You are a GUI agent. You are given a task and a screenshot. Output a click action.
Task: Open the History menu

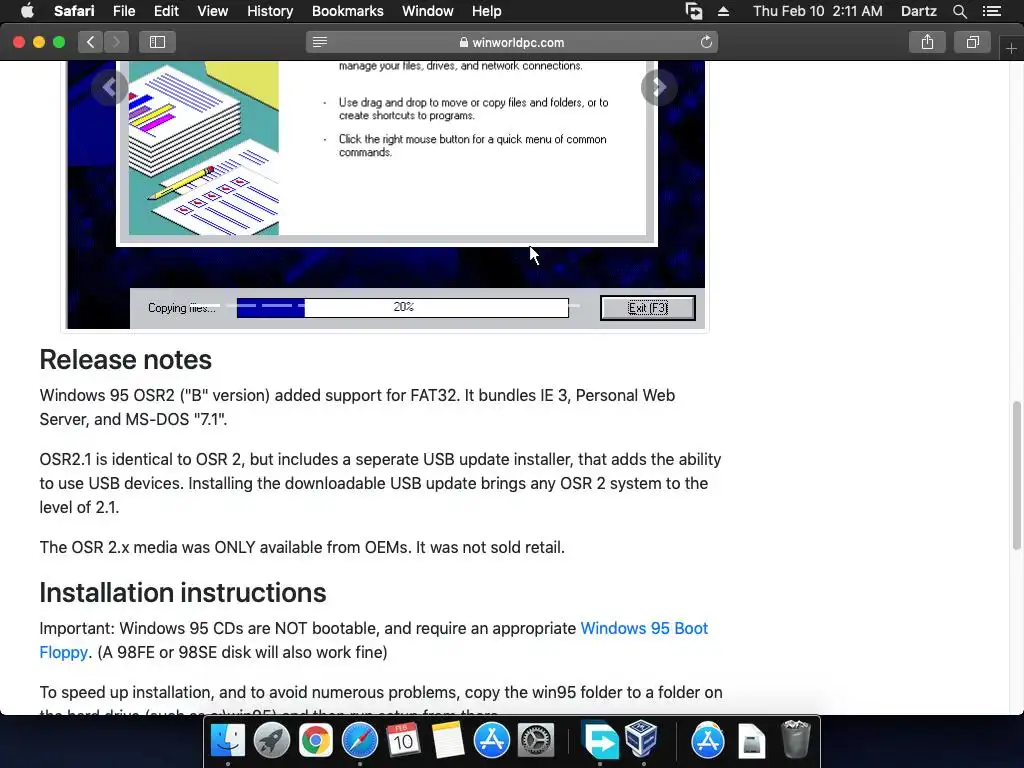[270, 11]
